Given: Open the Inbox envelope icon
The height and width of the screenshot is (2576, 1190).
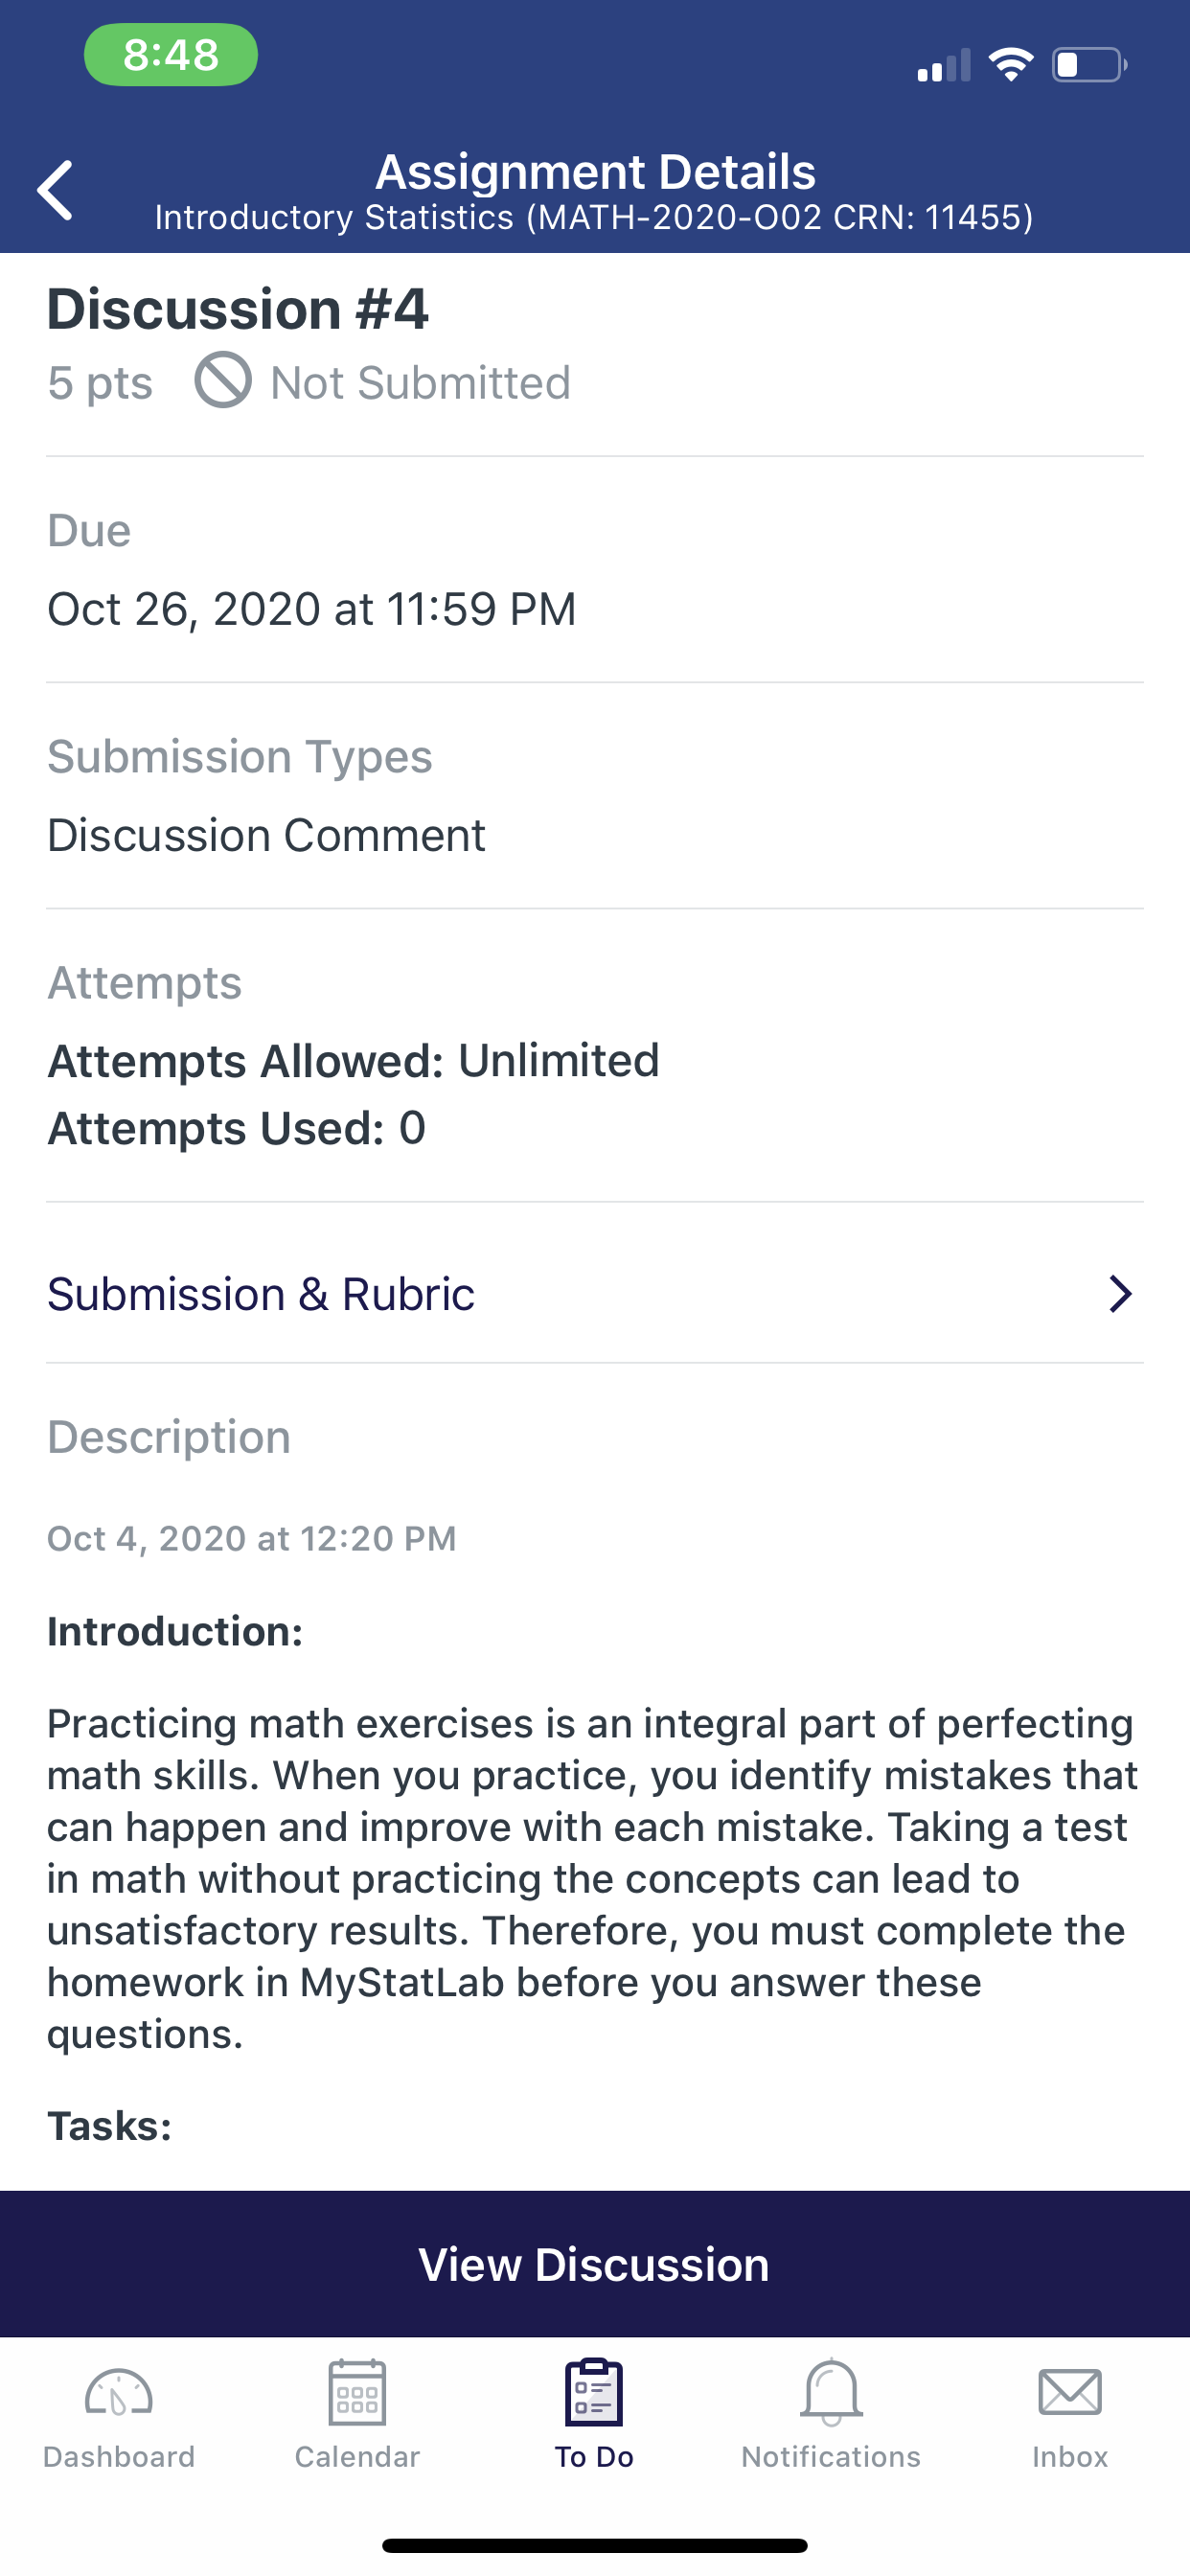Looking at the screenshot, I should (x=1070, y=2393).
